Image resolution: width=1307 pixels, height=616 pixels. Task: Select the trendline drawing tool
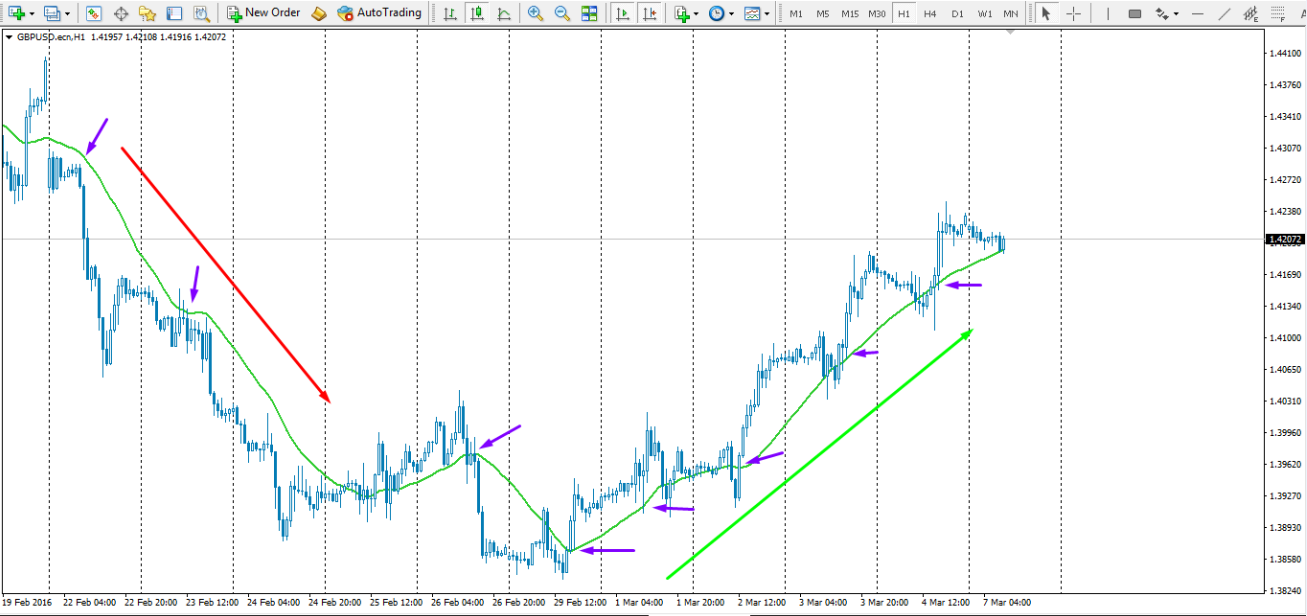[x=1225, y=13]
